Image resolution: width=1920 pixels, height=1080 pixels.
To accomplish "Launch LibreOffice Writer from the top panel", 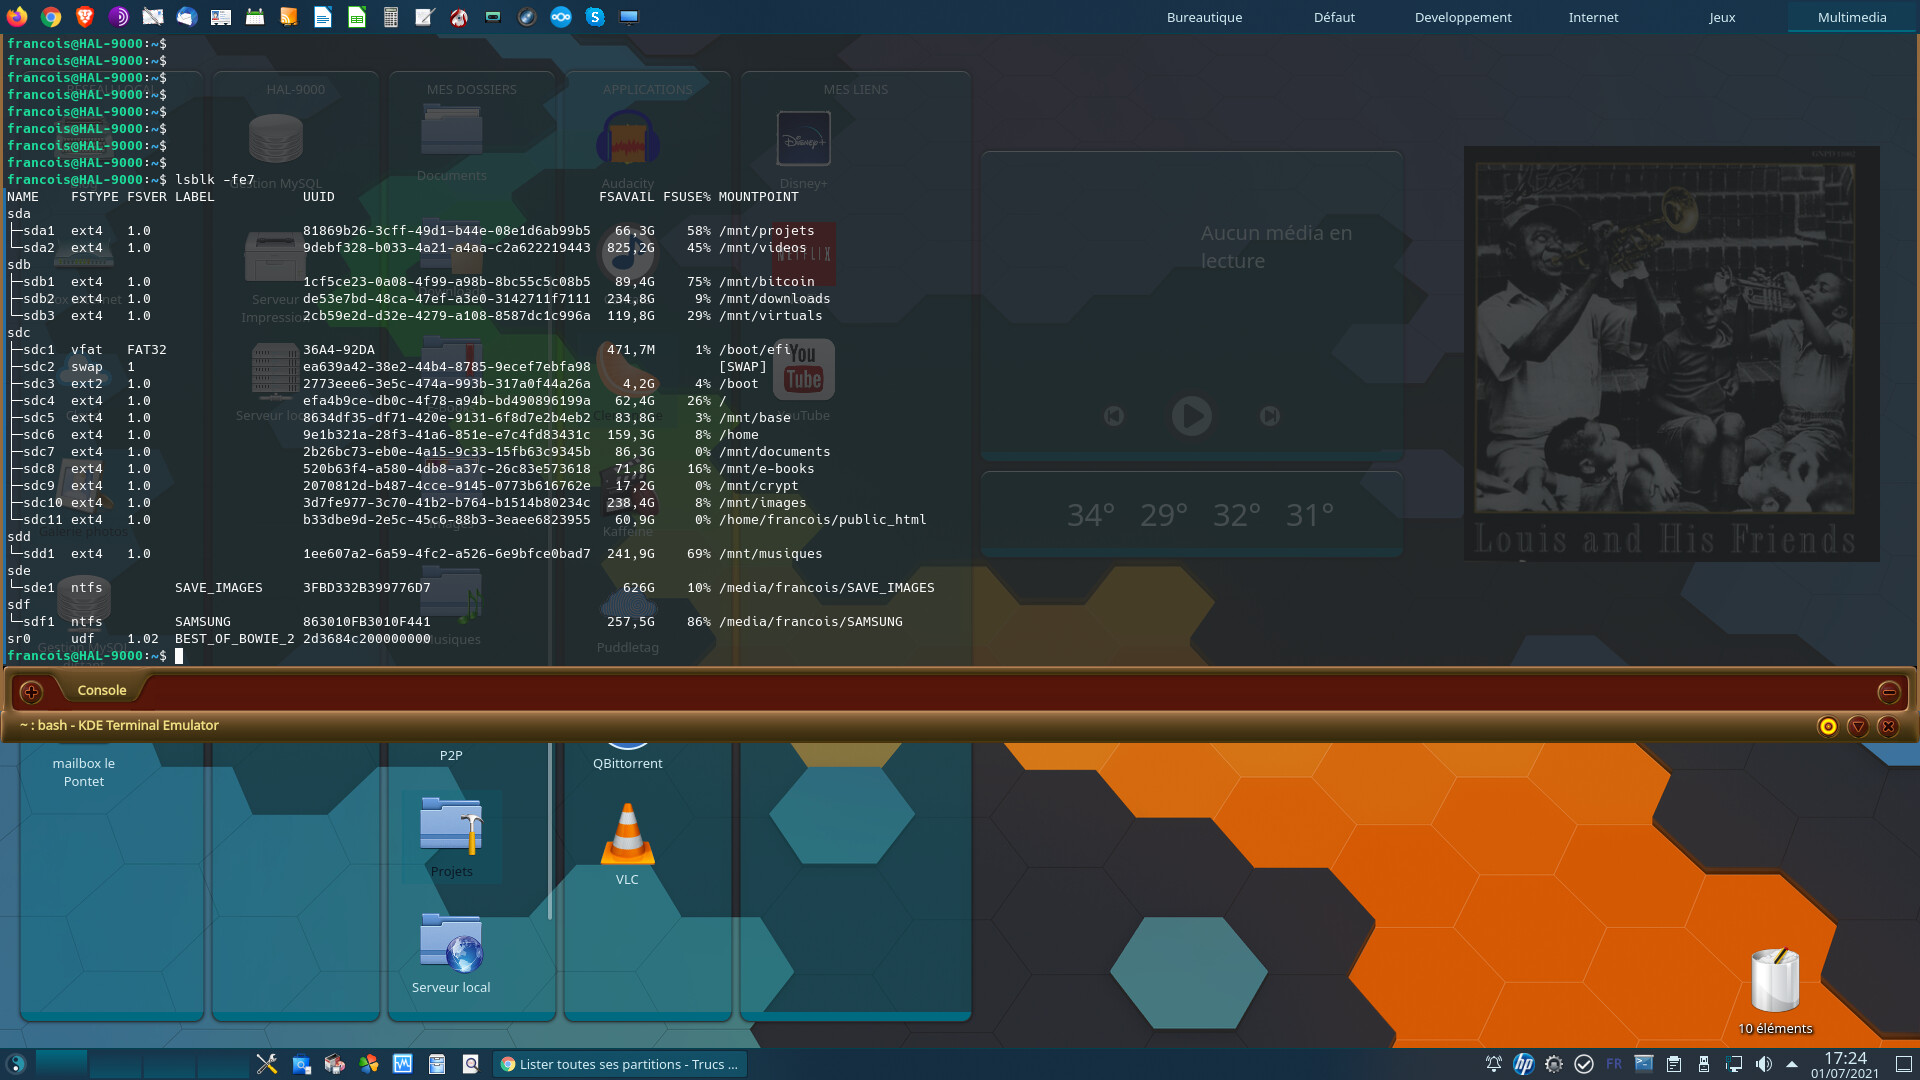I will pos(323,17).
